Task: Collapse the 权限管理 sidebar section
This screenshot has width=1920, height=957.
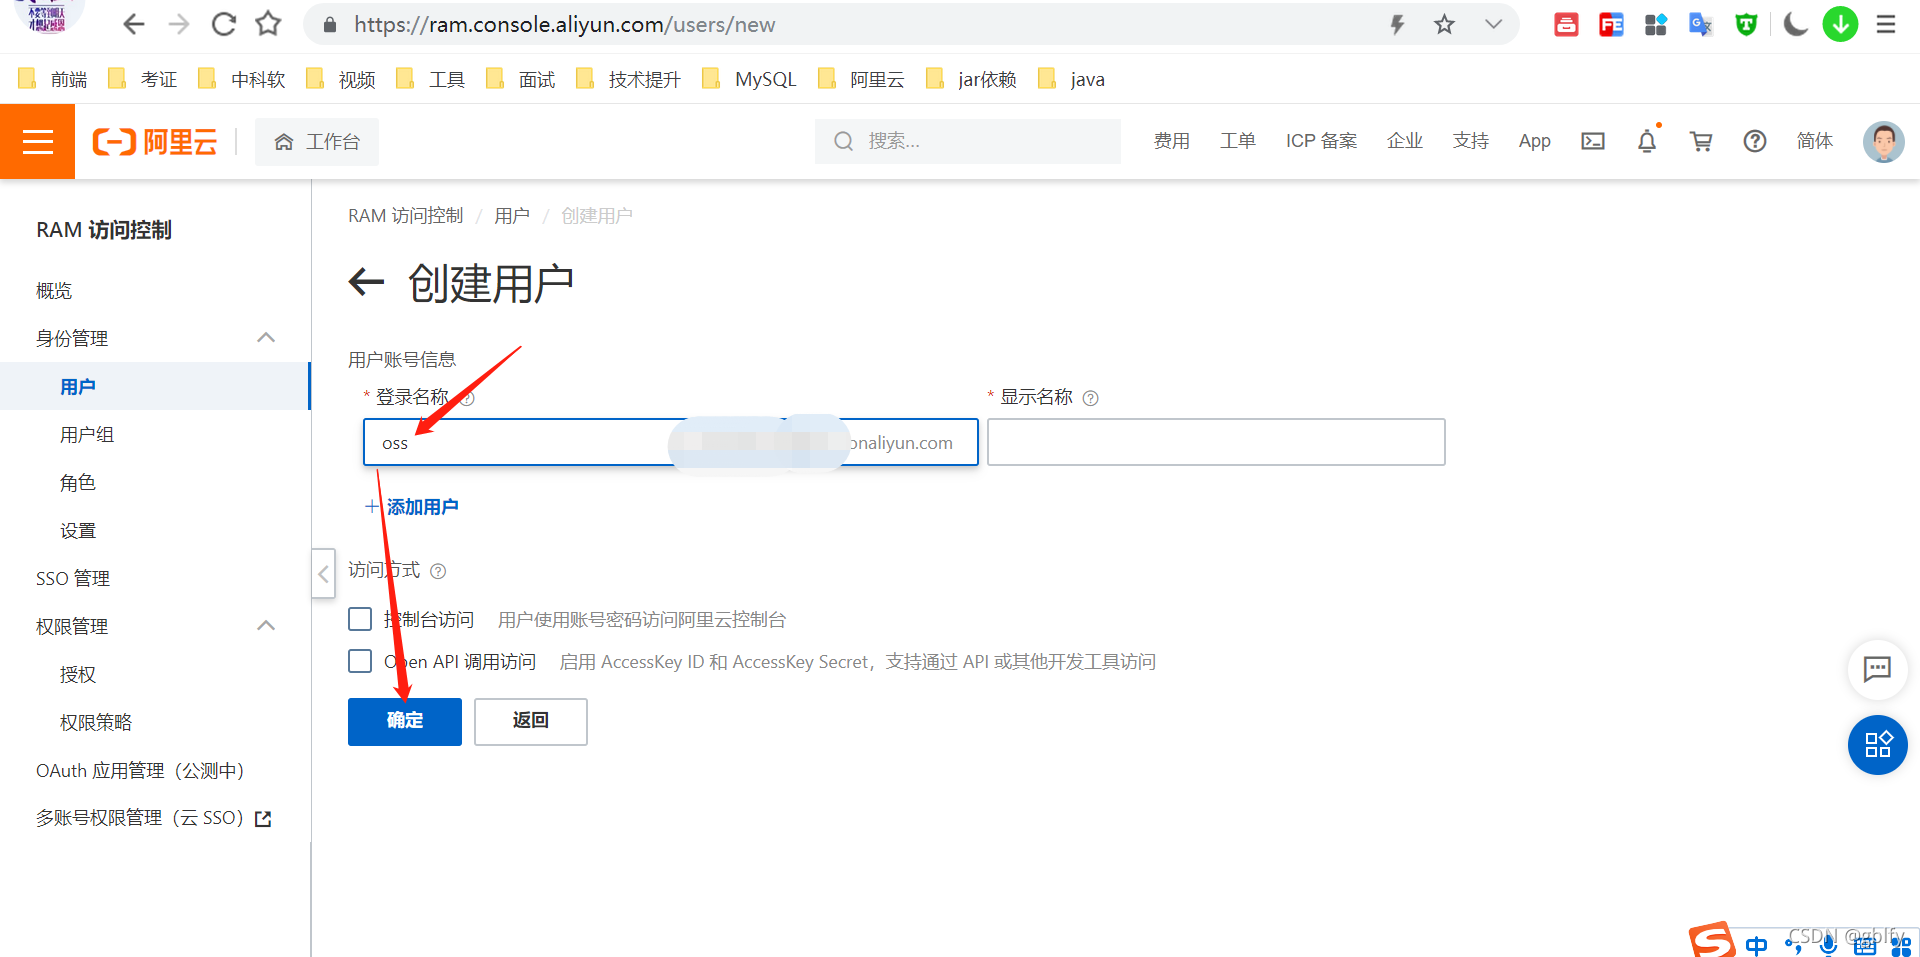Action: point(266,625)
